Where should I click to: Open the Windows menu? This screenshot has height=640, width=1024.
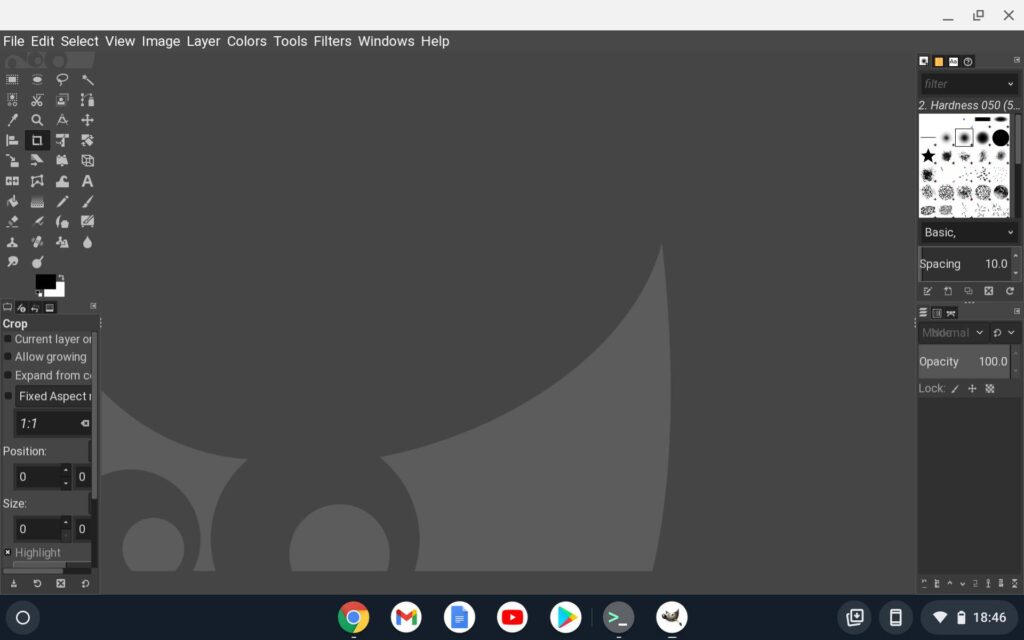386,41
